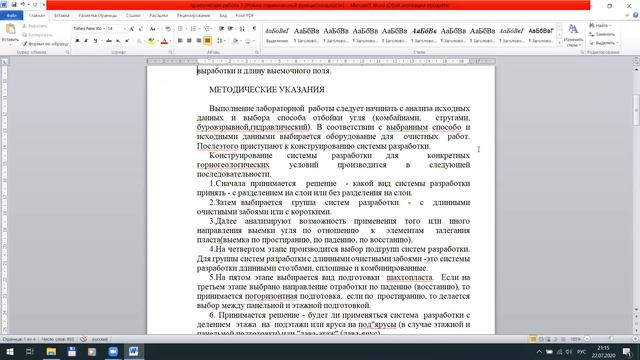640x360 pixels.
Task: Align text right
Action: [x=199, y=41]
